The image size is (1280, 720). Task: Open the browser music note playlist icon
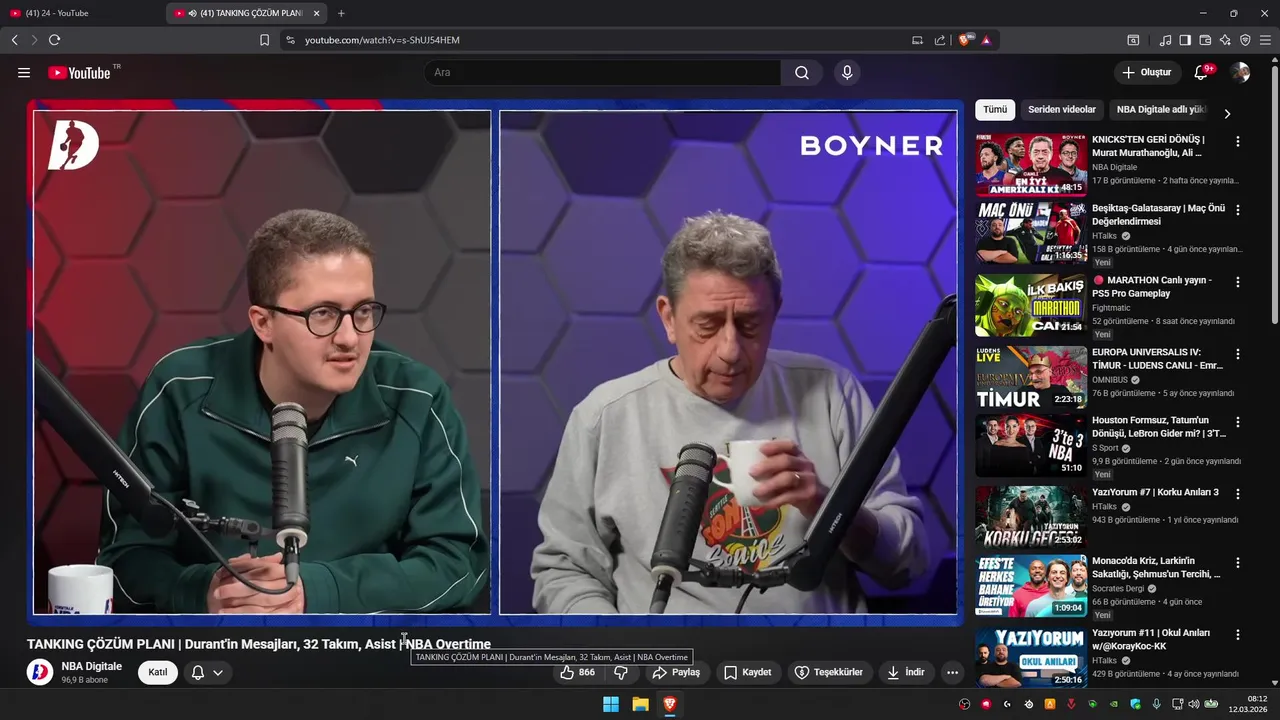coord(1165,40)
